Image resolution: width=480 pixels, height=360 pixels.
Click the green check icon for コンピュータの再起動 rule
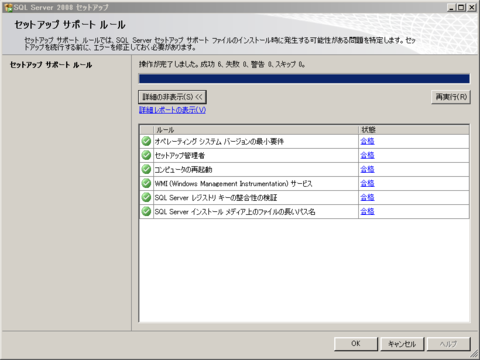click(146, 169)
